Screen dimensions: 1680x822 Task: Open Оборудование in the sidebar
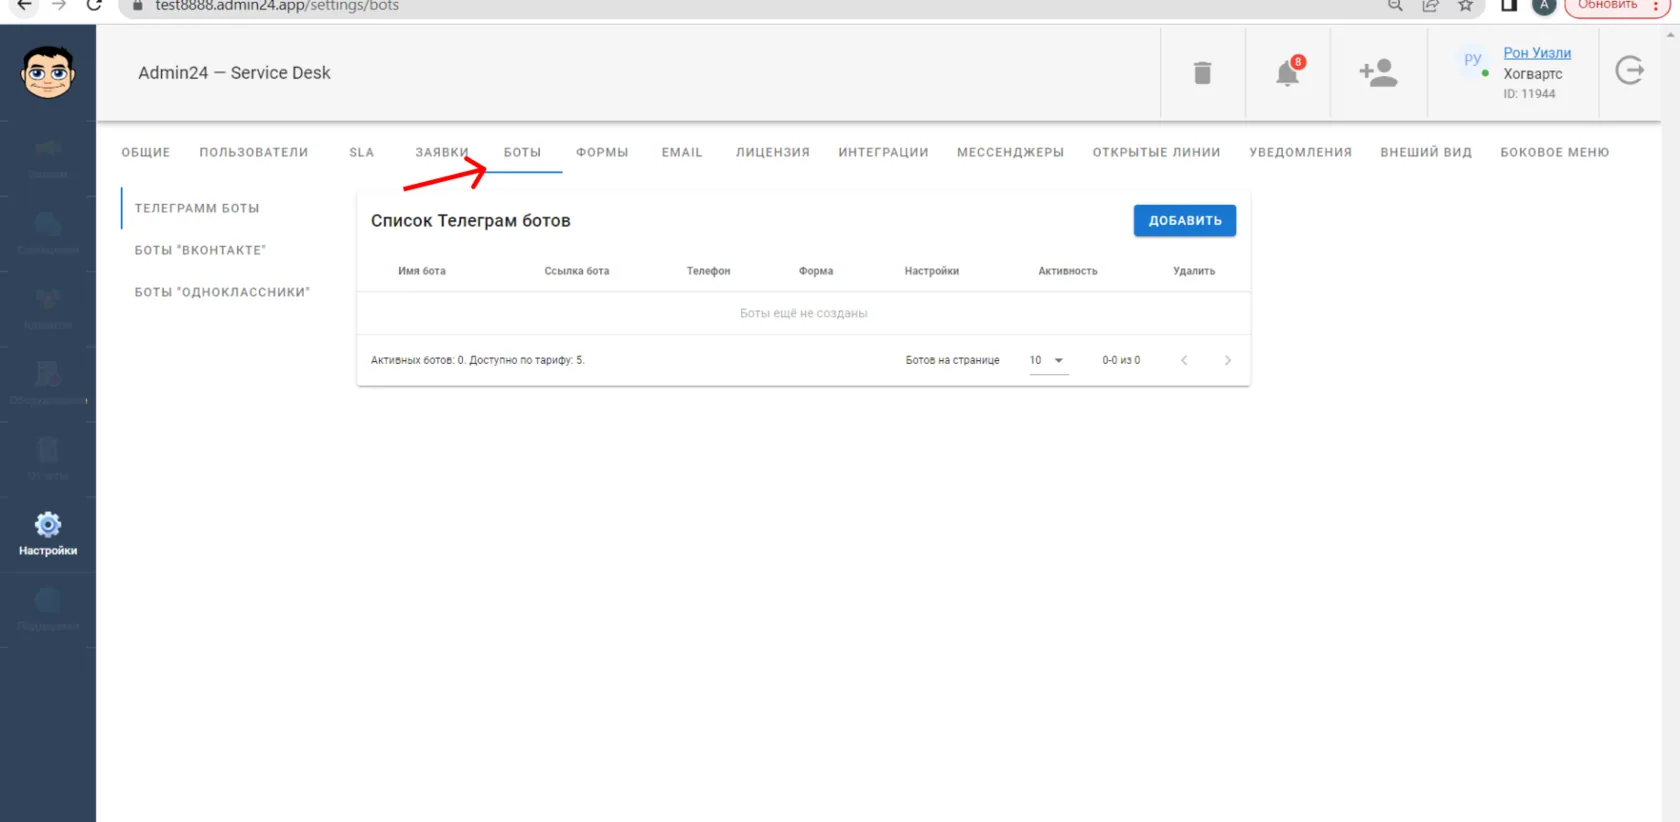[48, 384]
